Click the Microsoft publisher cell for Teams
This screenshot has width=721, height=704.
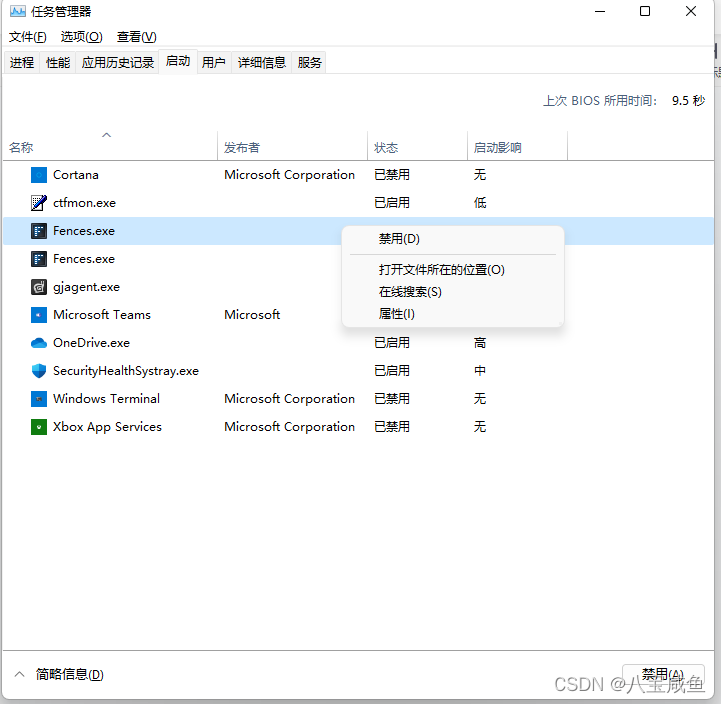pos(252,315)
